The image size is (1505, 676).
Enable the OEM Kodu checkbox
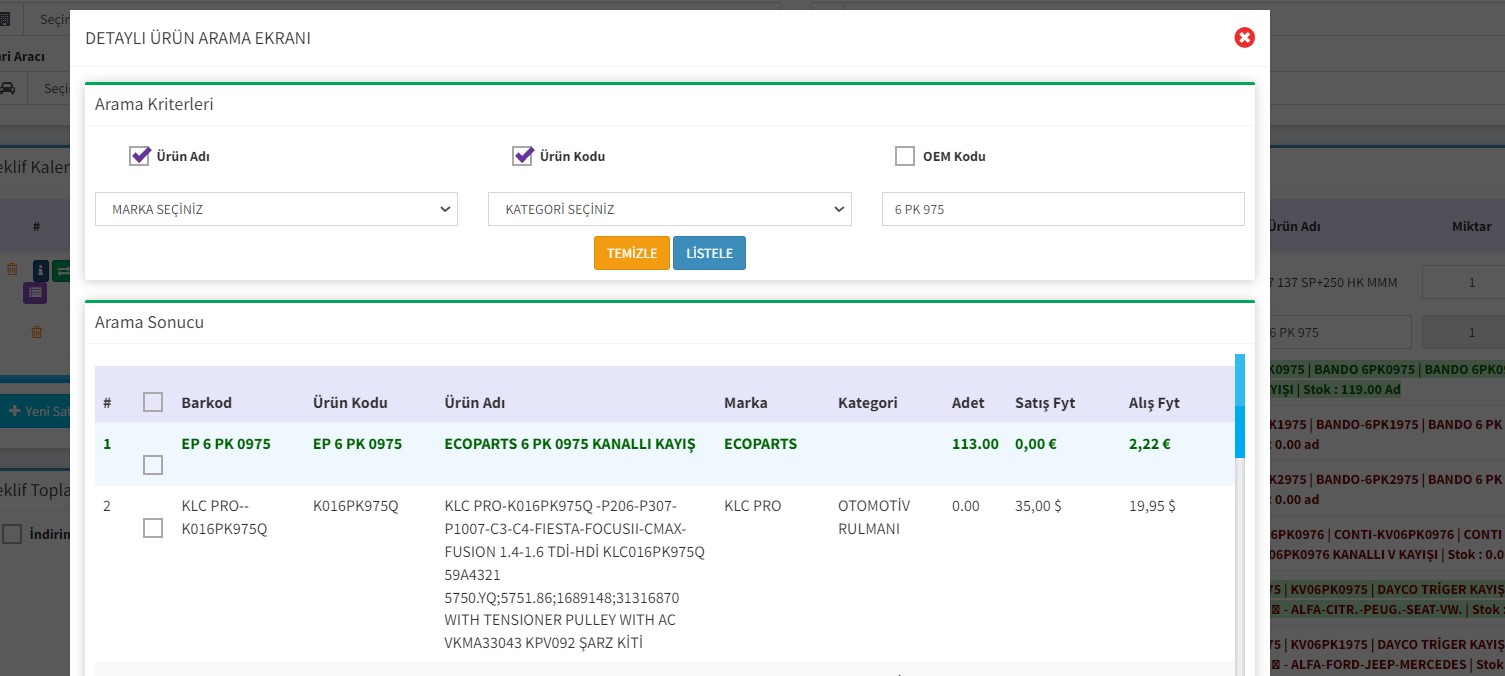pos(905,156)
